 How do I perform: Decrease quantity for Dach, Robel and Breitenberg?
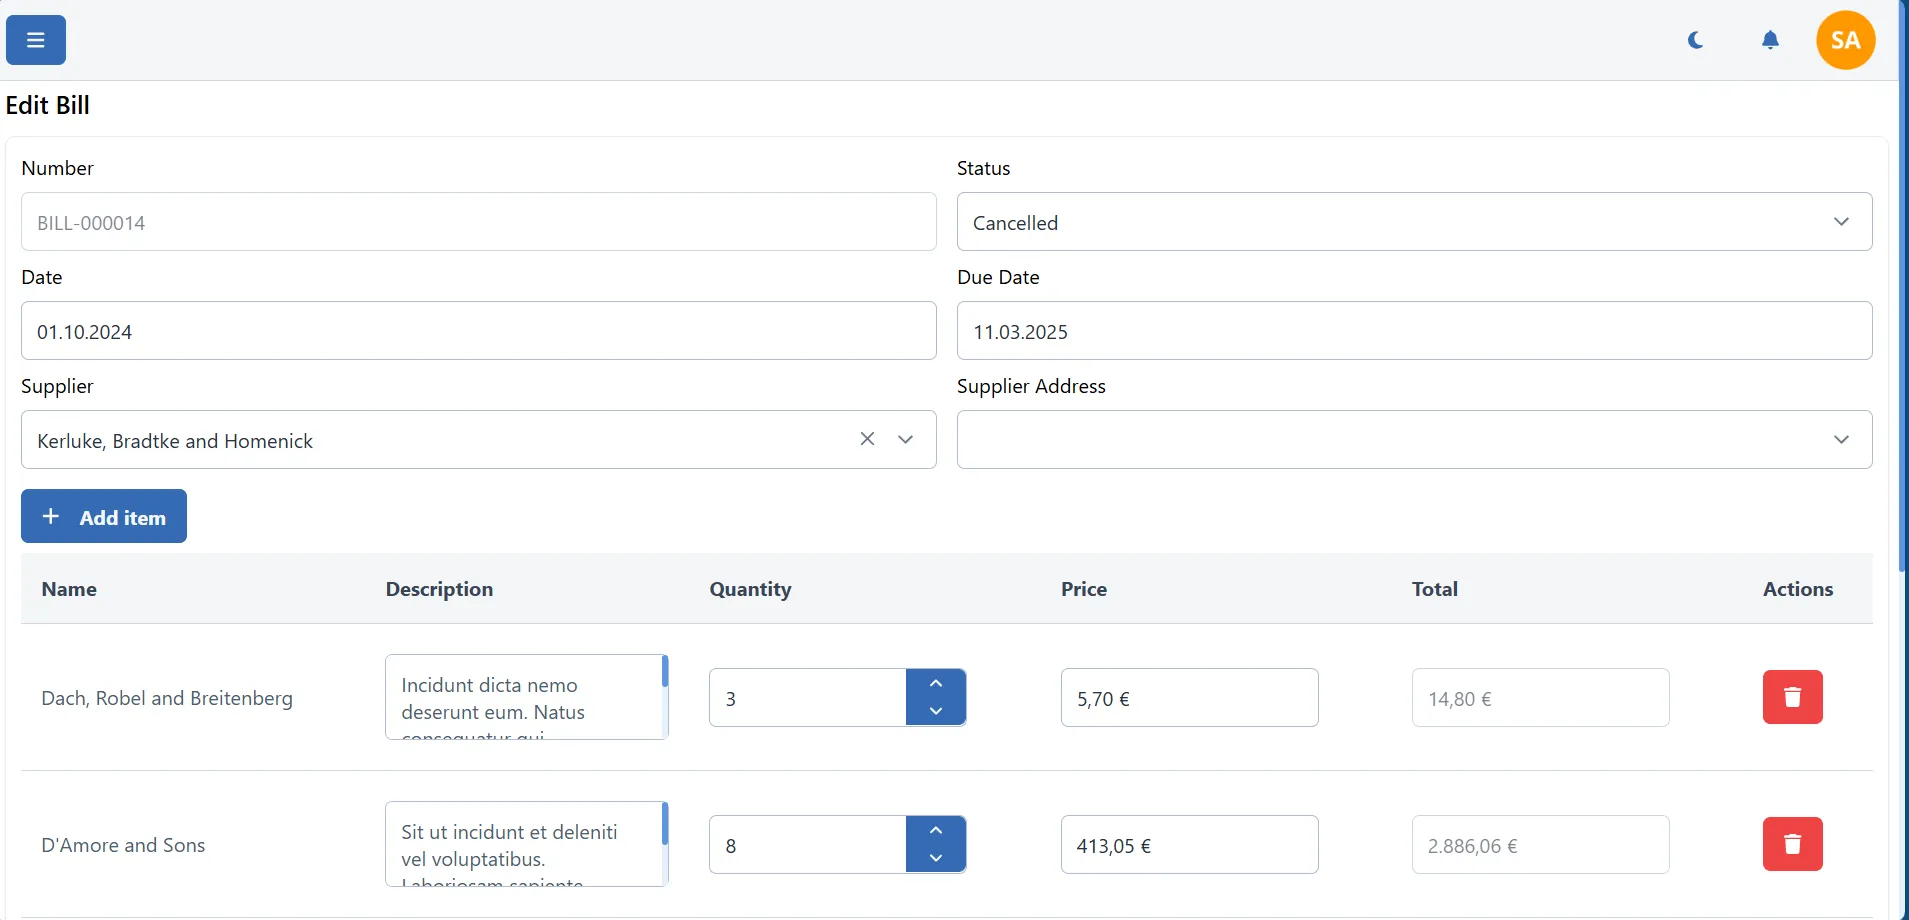click(936, 711)
